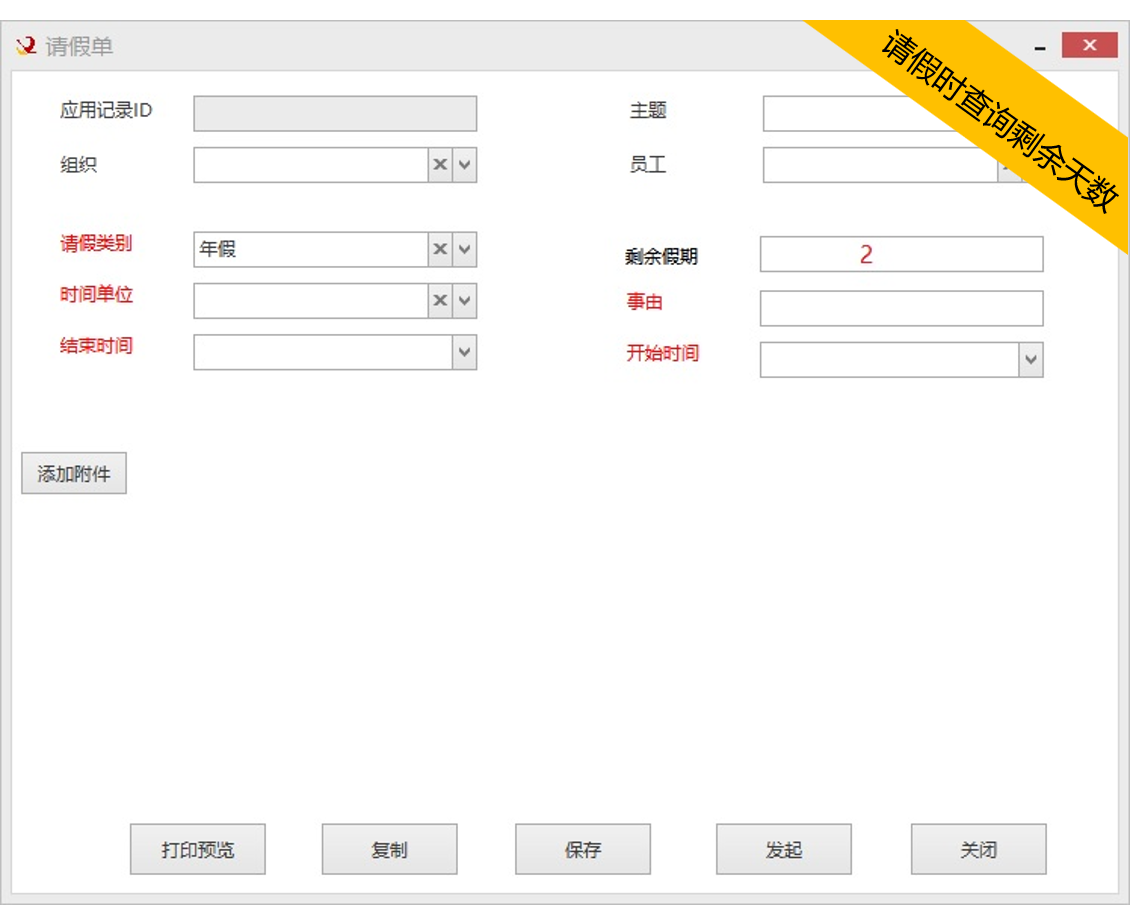Clear the 时间单位 field with X icon
This screenshot has width=1148, height=905.
[x=440, y=301]
